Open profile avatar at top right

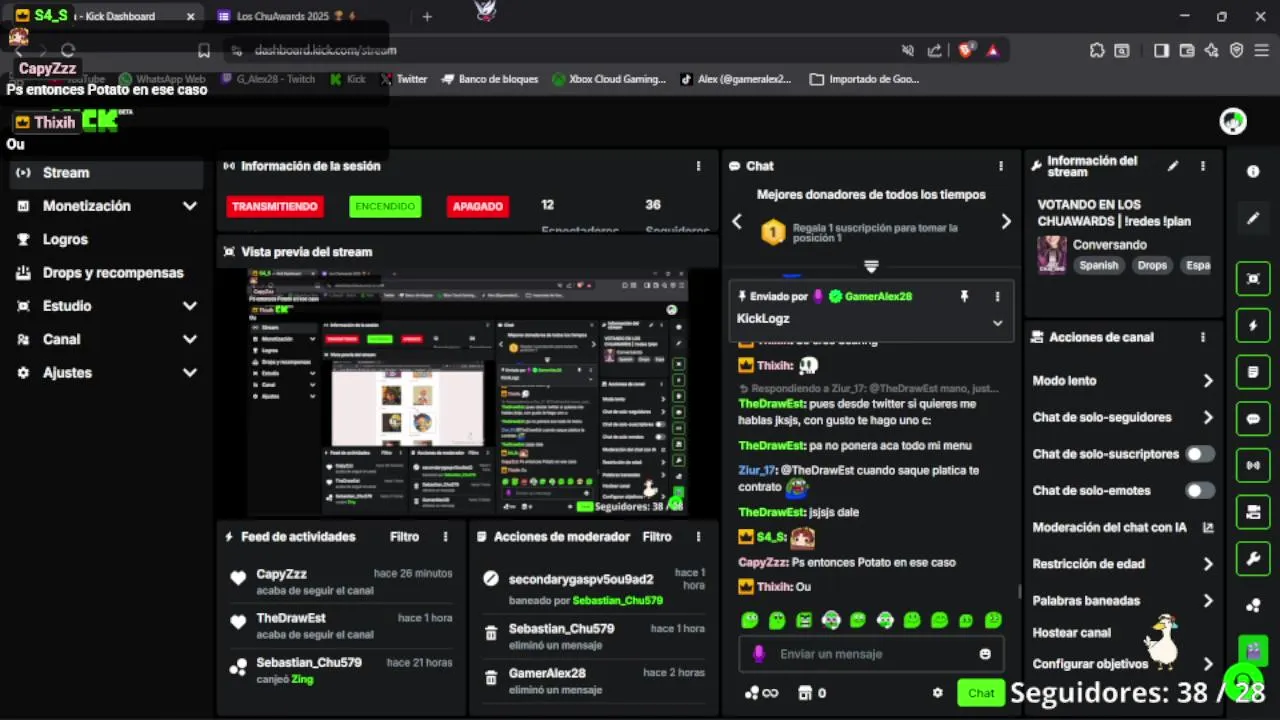[1233, 121]
